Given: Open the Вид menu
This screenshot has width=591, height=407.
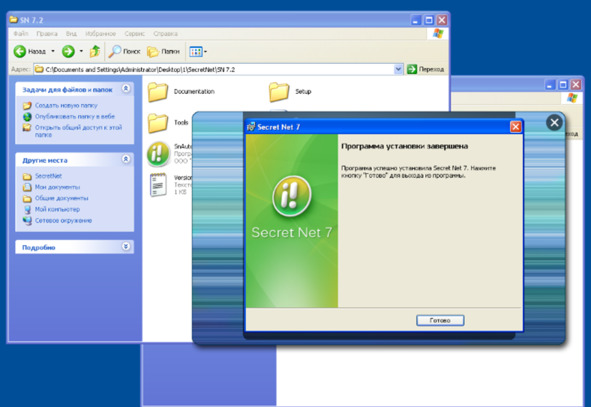Looking at the screenshot, I should (x=71, y=34).
